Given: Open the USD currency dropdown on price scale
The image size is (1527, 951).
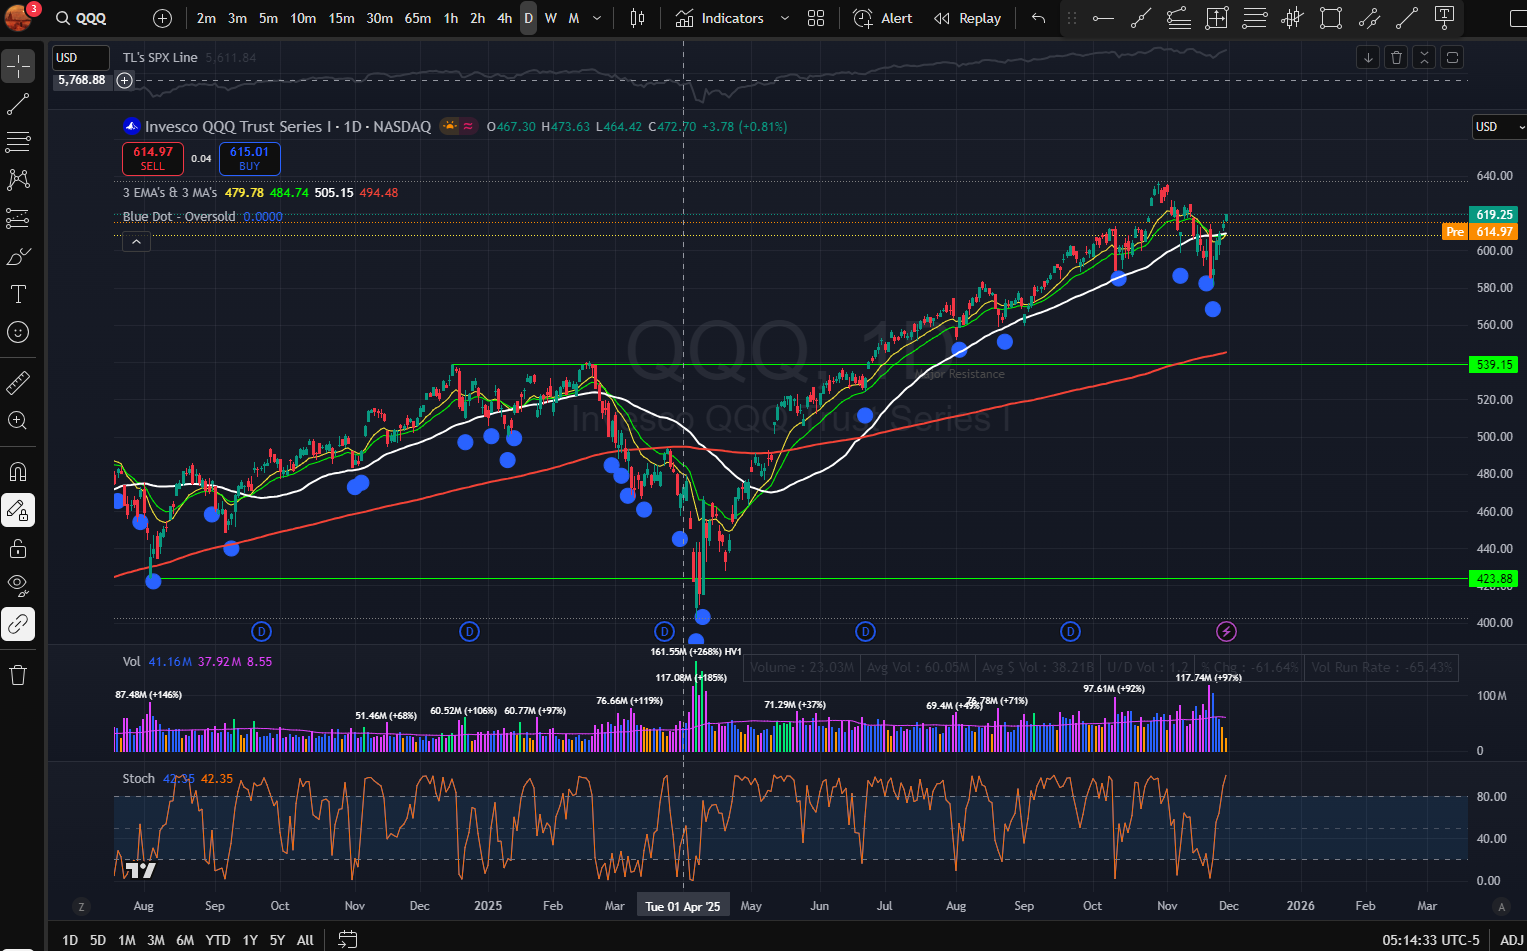Looking at the screenshot, I should 1498,127.
